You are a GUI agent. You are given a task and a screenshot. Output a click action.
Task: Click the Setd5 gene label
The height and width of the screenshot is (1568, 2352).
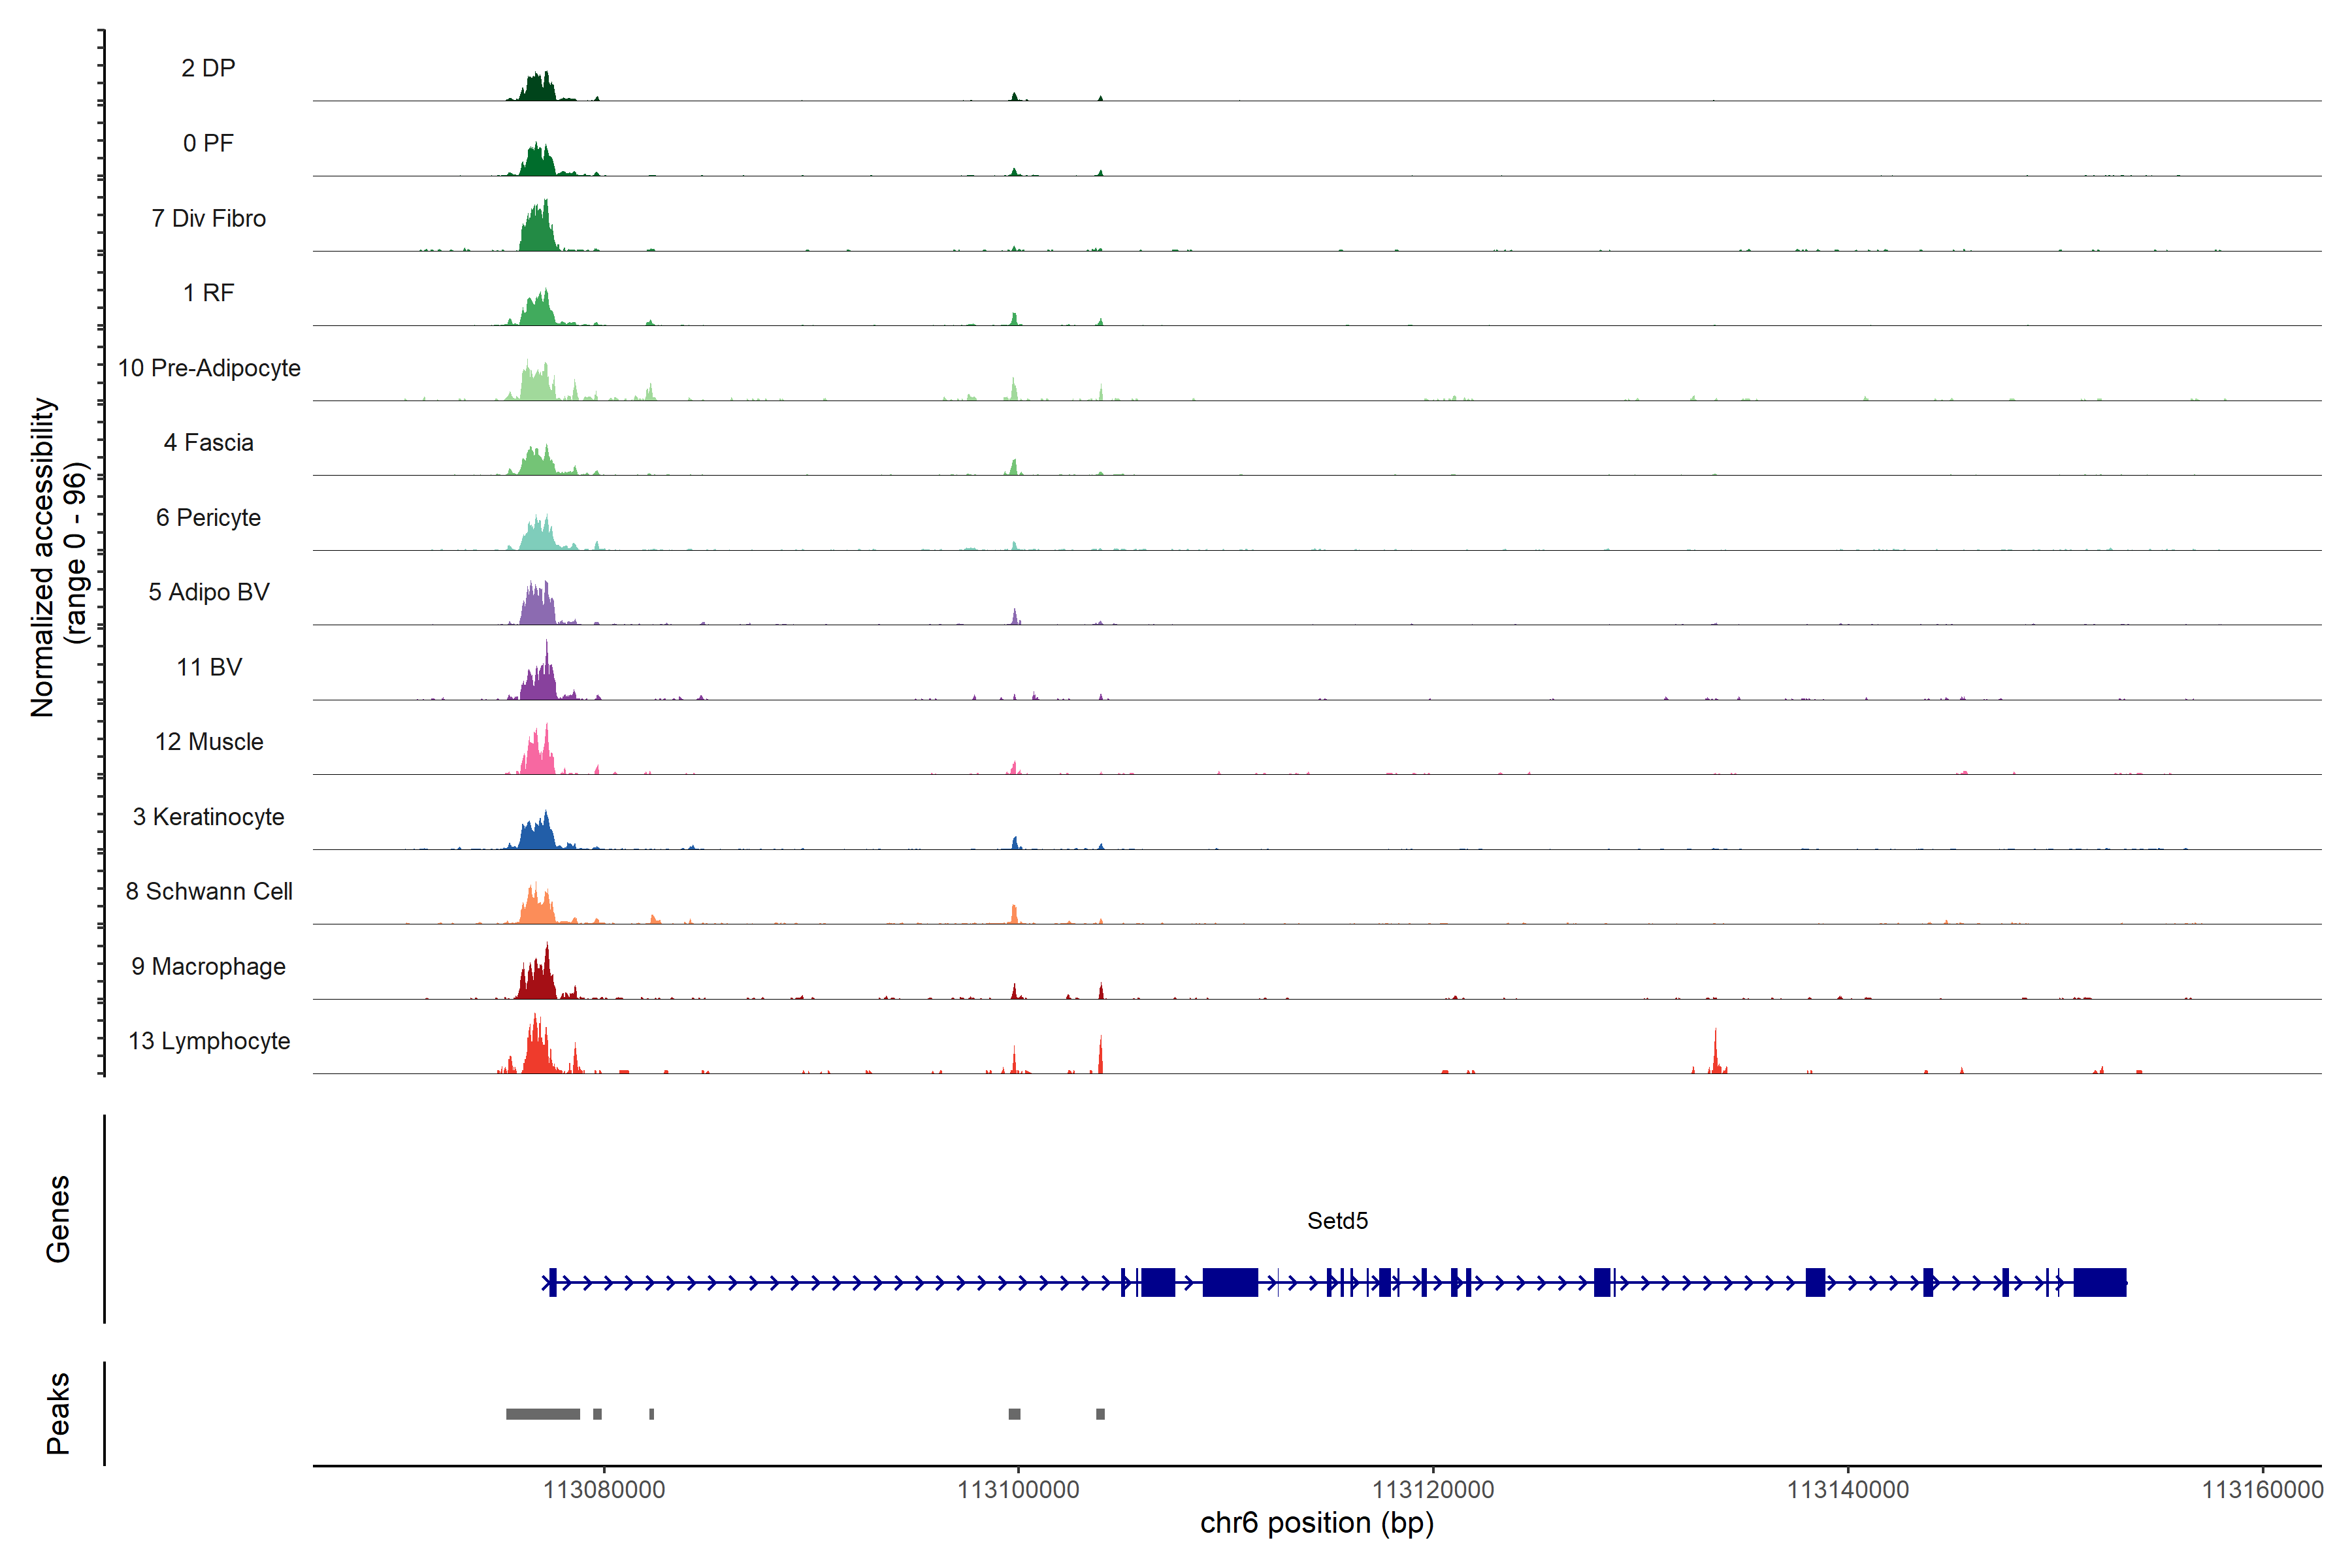point(1337,1220)
